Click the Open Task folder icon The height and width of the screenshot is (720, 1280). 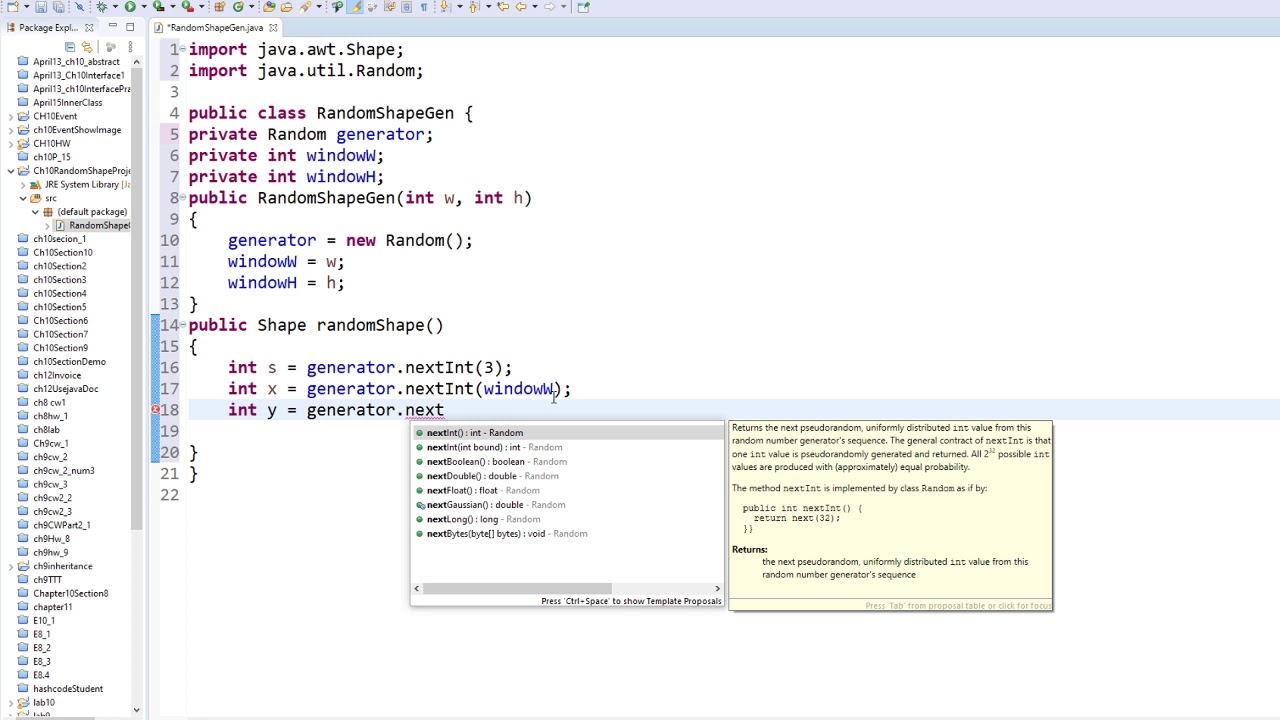point(286,7)
